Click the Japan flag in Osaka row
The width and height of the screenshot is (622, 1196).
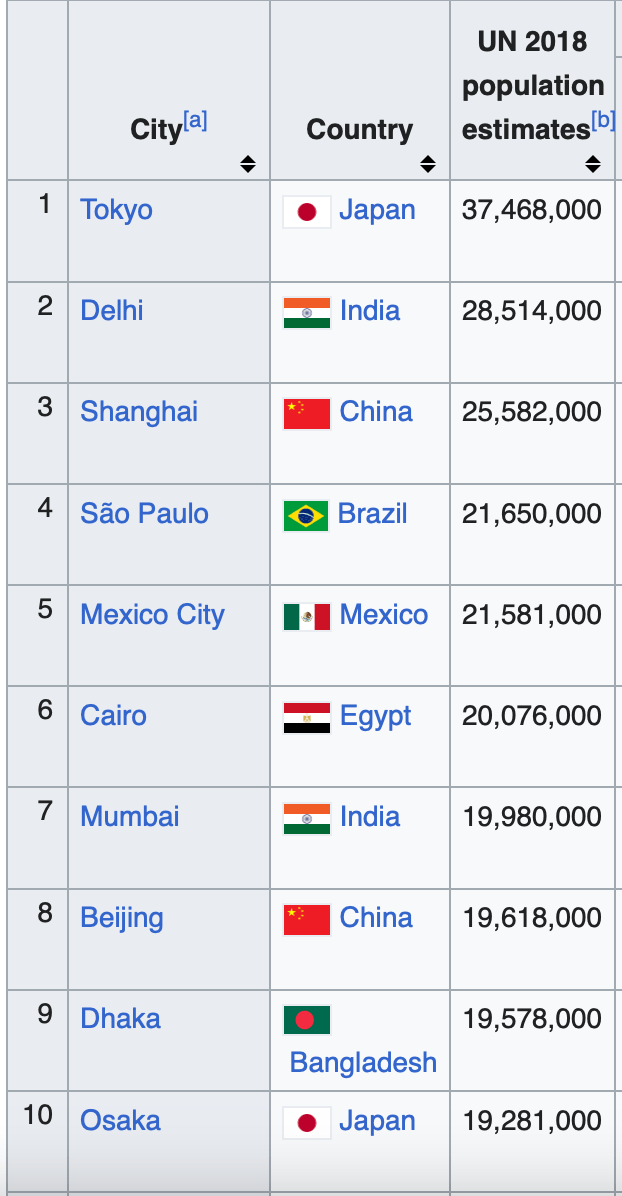[307, 1123]
